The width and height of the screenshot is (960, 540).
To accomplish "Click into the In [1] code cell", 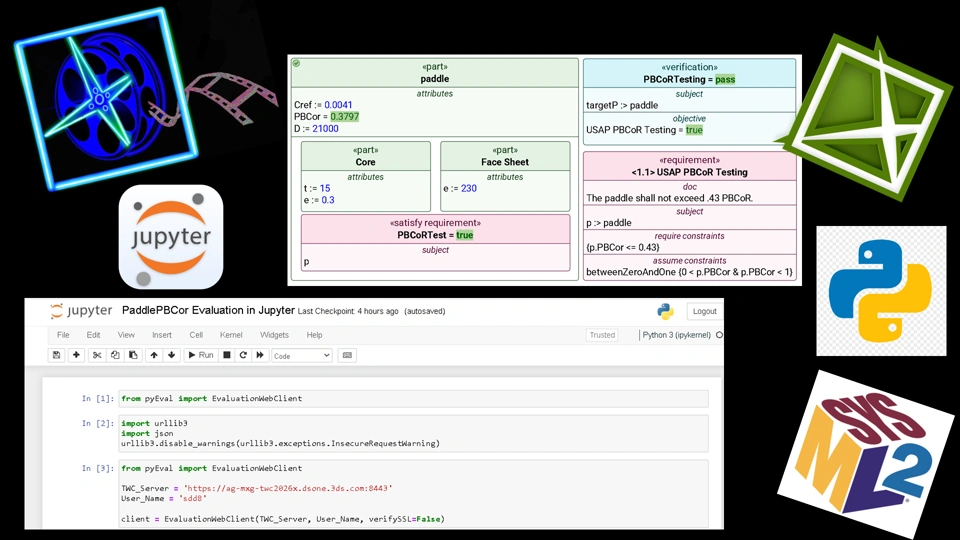I will [x=413, y=399].
